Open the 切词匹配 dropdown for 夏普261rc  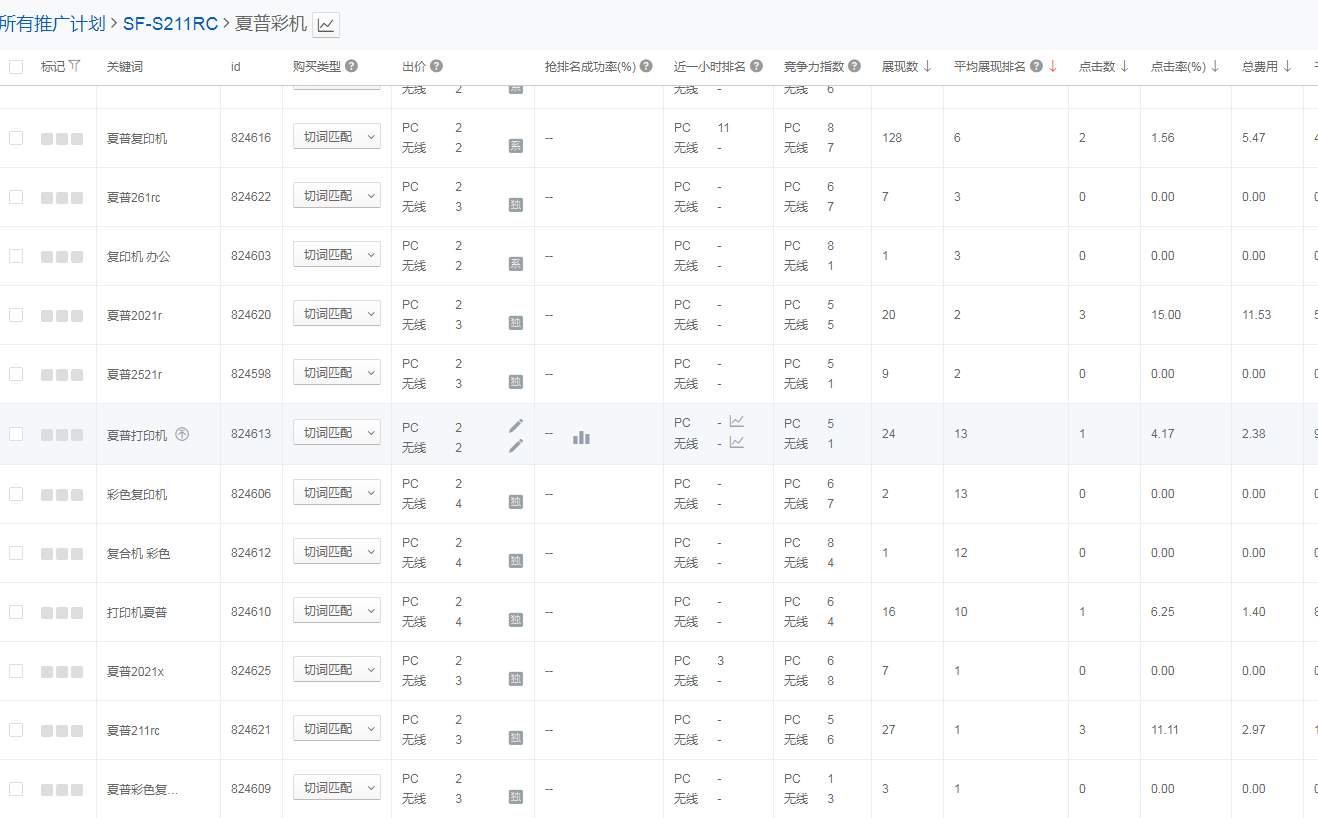click(x=337, y=196)
